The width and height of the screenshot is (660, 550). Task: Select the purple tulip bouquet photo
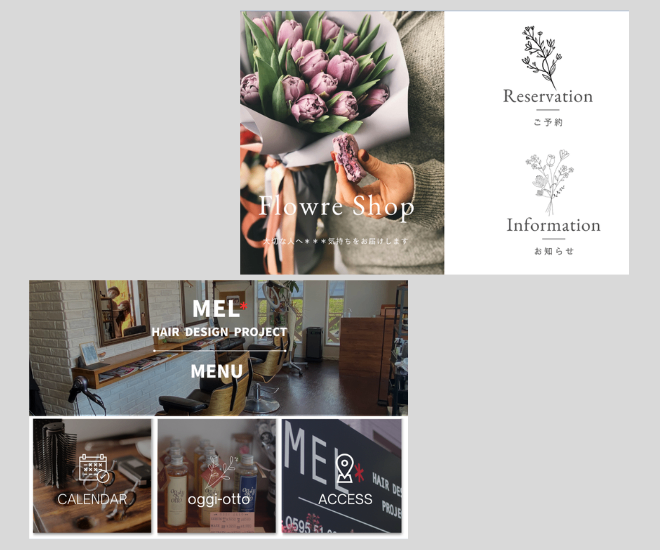[x=342, y=143]
